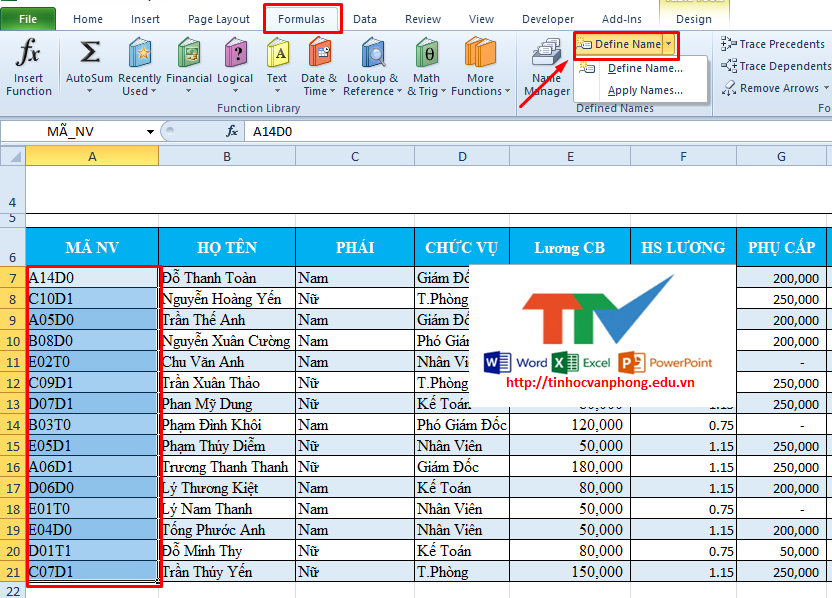Select cell 'Phó Giám Đốc' in row 14
This screenshot has width=832, height=598.
462,425
